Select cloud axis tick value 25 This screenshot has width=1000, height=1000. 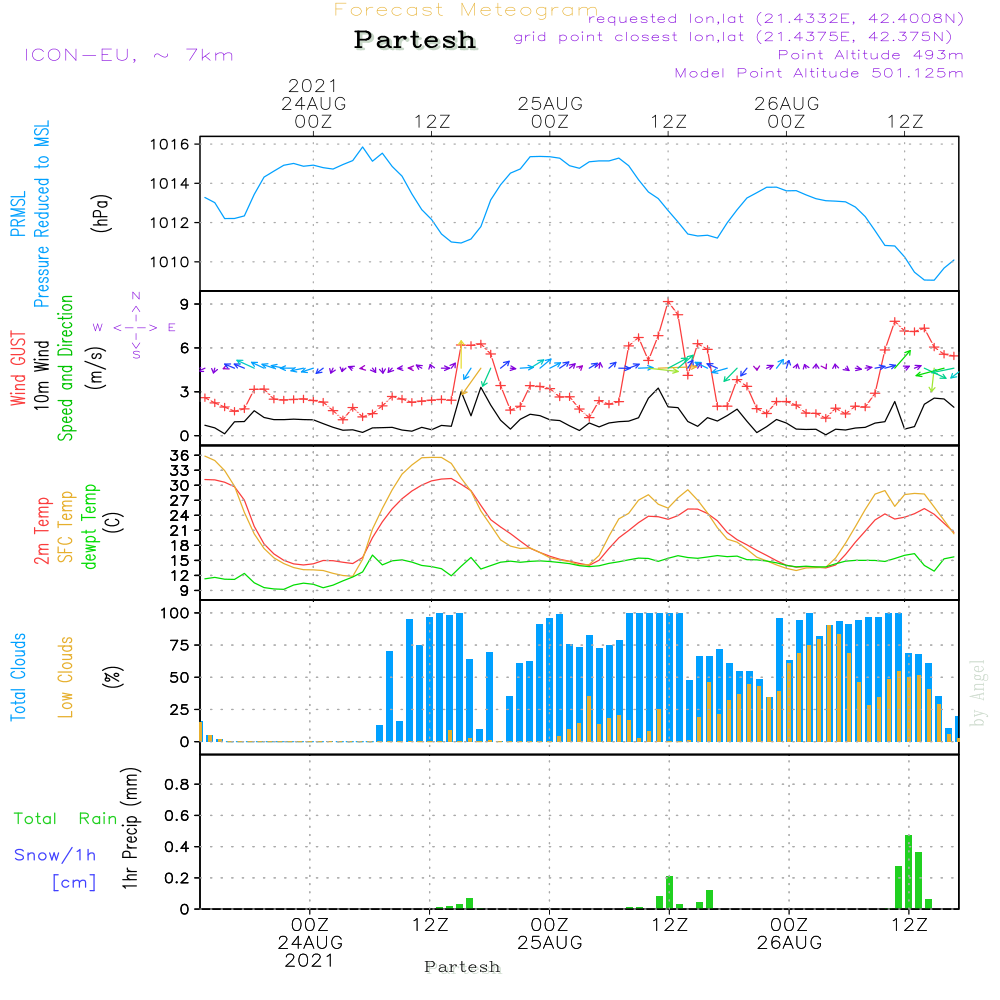tap(180, 710)
